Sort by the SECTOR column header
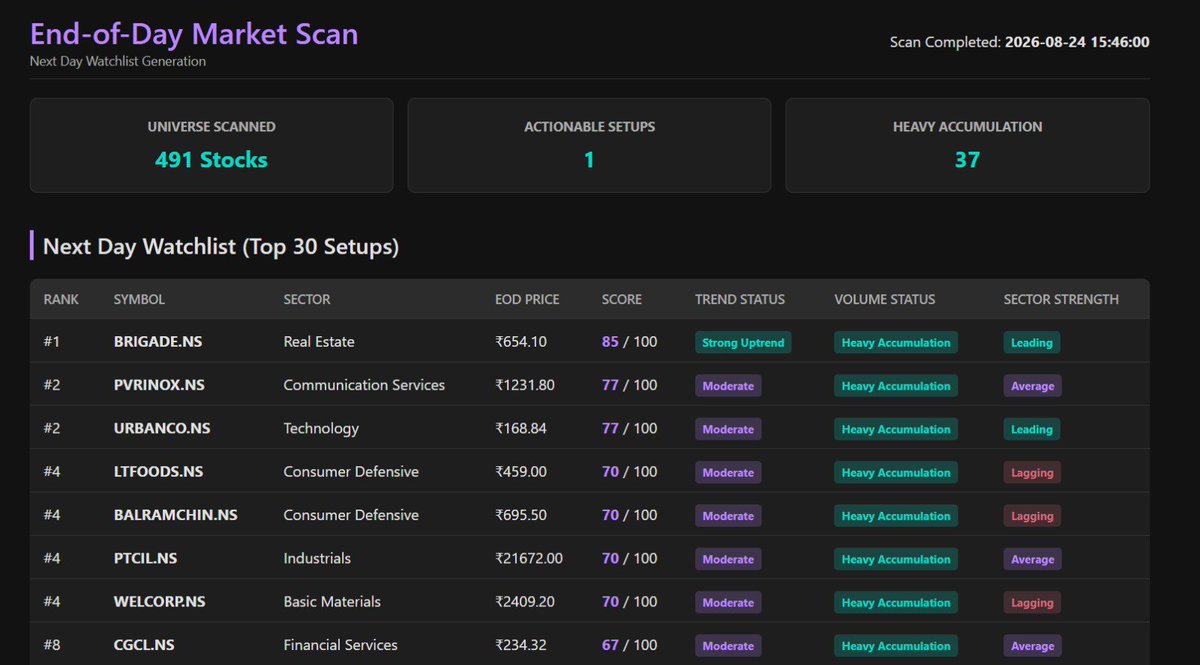The height and width of the screenshot is (665, 1200). click(307, 299)
